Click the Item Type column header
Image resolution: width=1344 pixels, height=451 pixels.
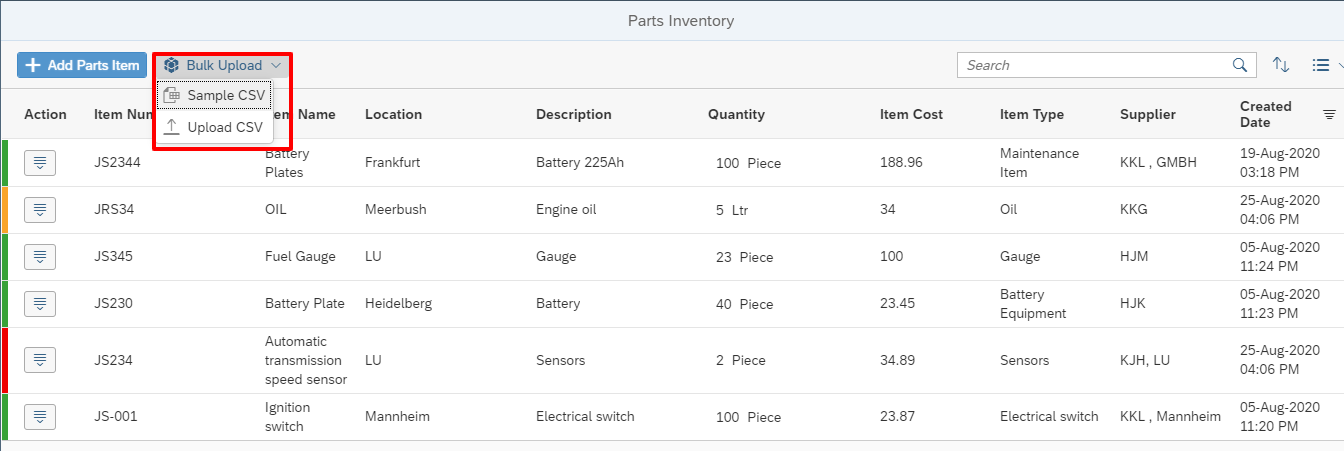point(1032,114)
